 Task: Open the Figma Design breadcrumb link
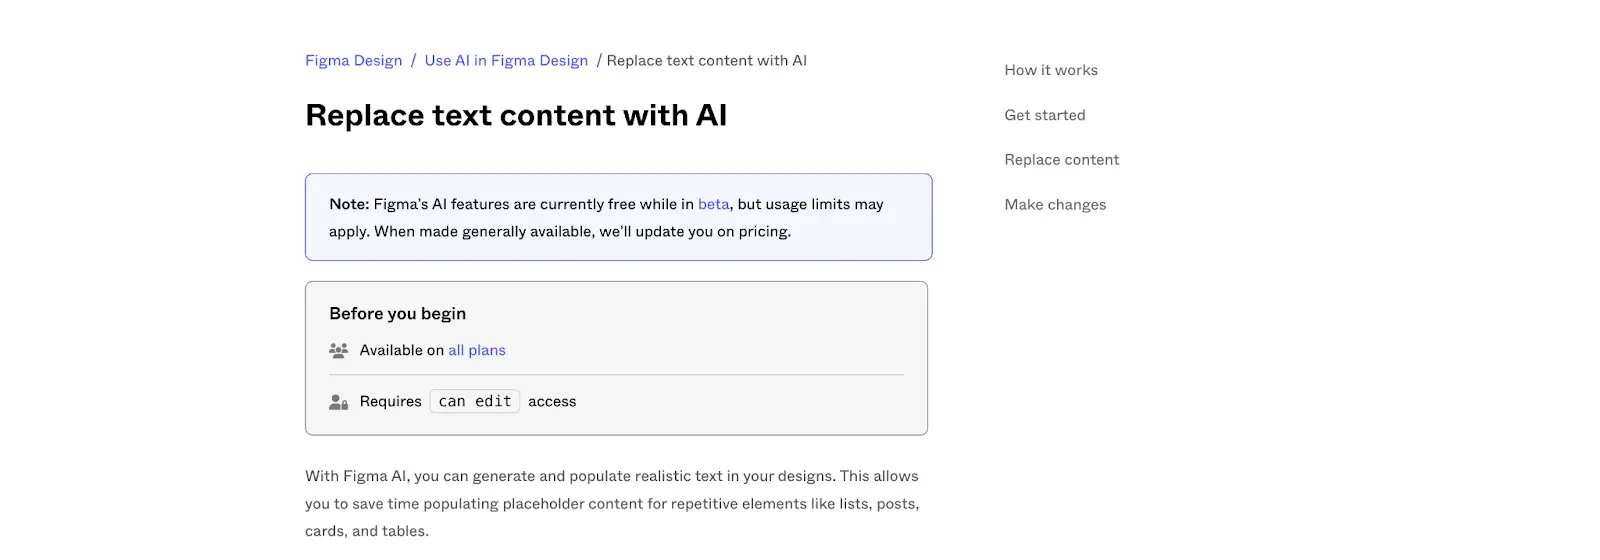tap(353, 60)
